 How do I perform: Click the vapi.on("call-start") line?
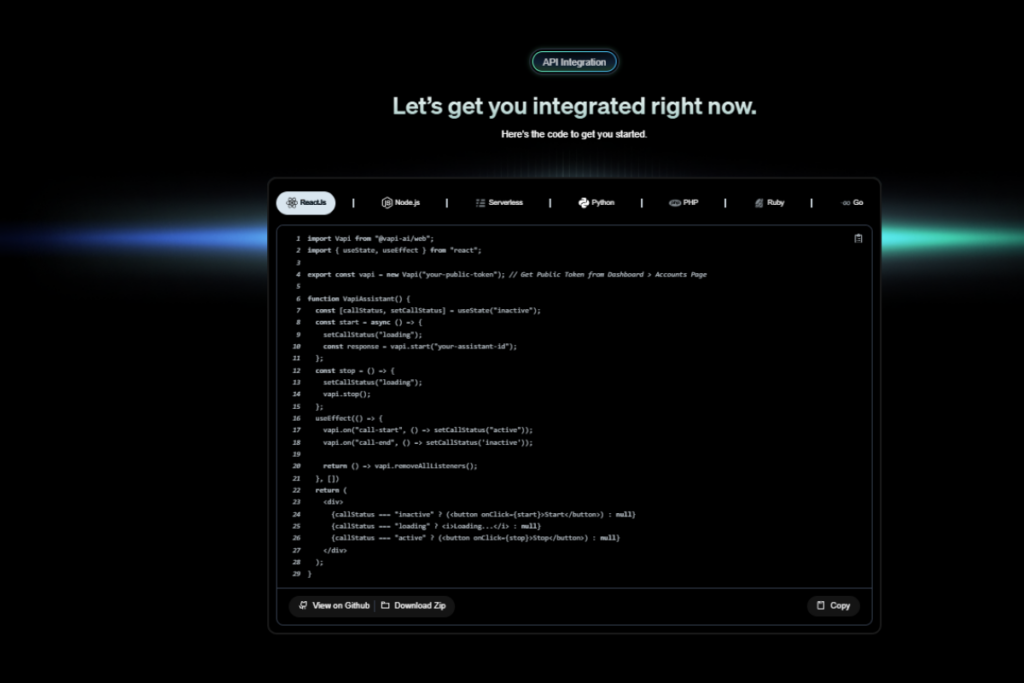[428, 430]
